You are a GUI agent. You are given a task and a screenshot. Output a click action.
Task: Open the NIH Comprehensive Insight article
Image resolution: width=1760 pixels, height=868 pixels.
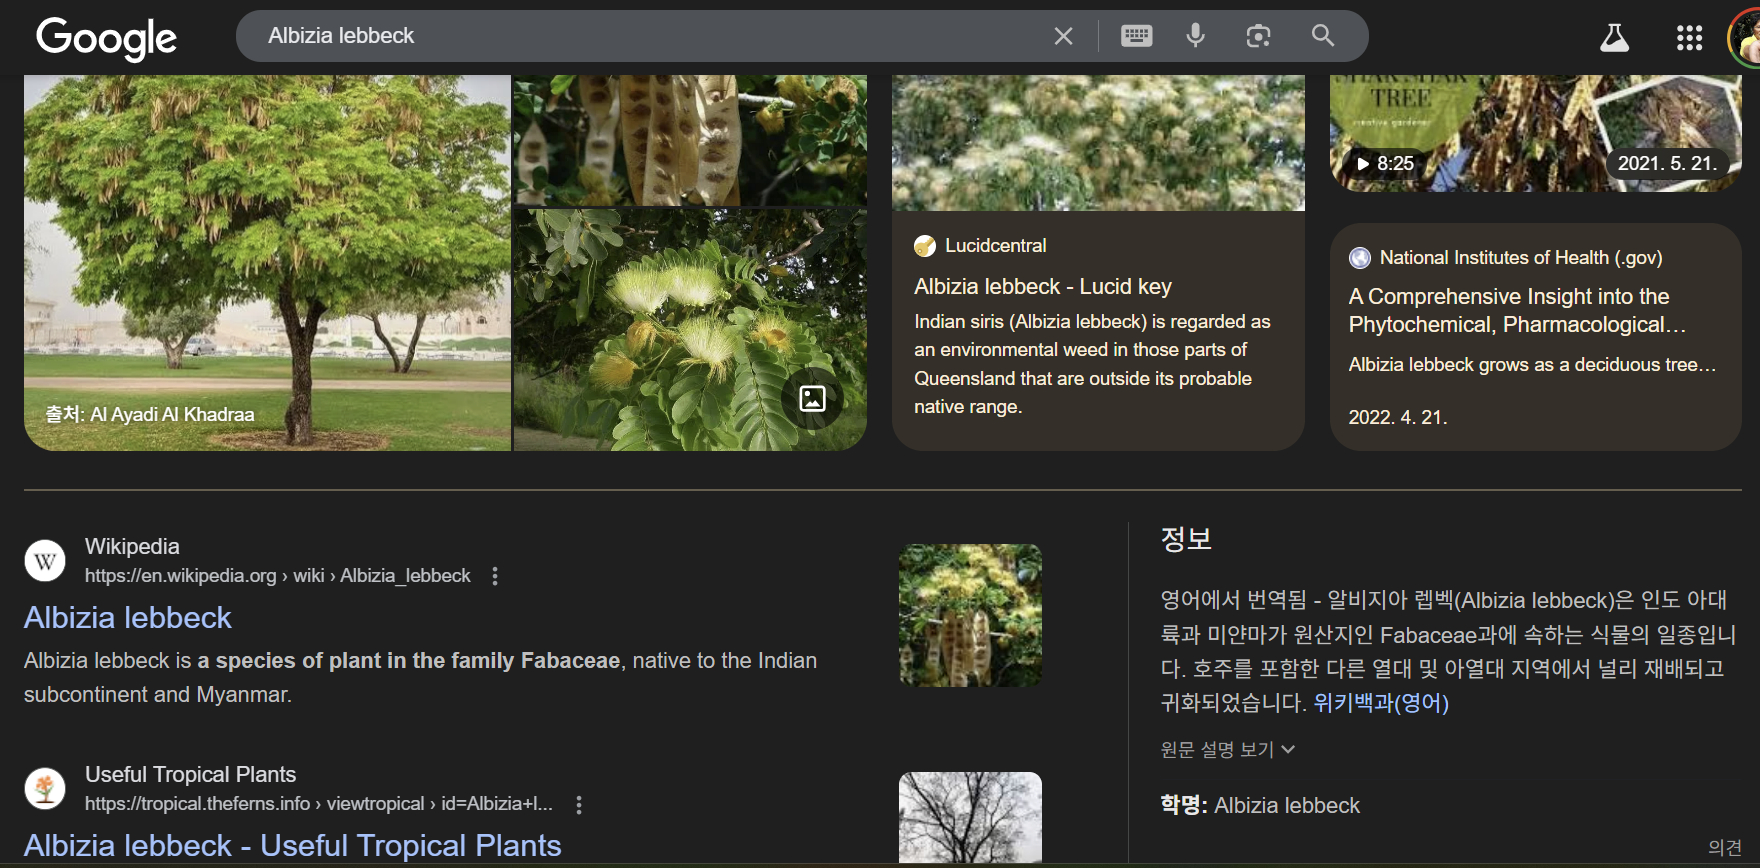[1517, 310]
